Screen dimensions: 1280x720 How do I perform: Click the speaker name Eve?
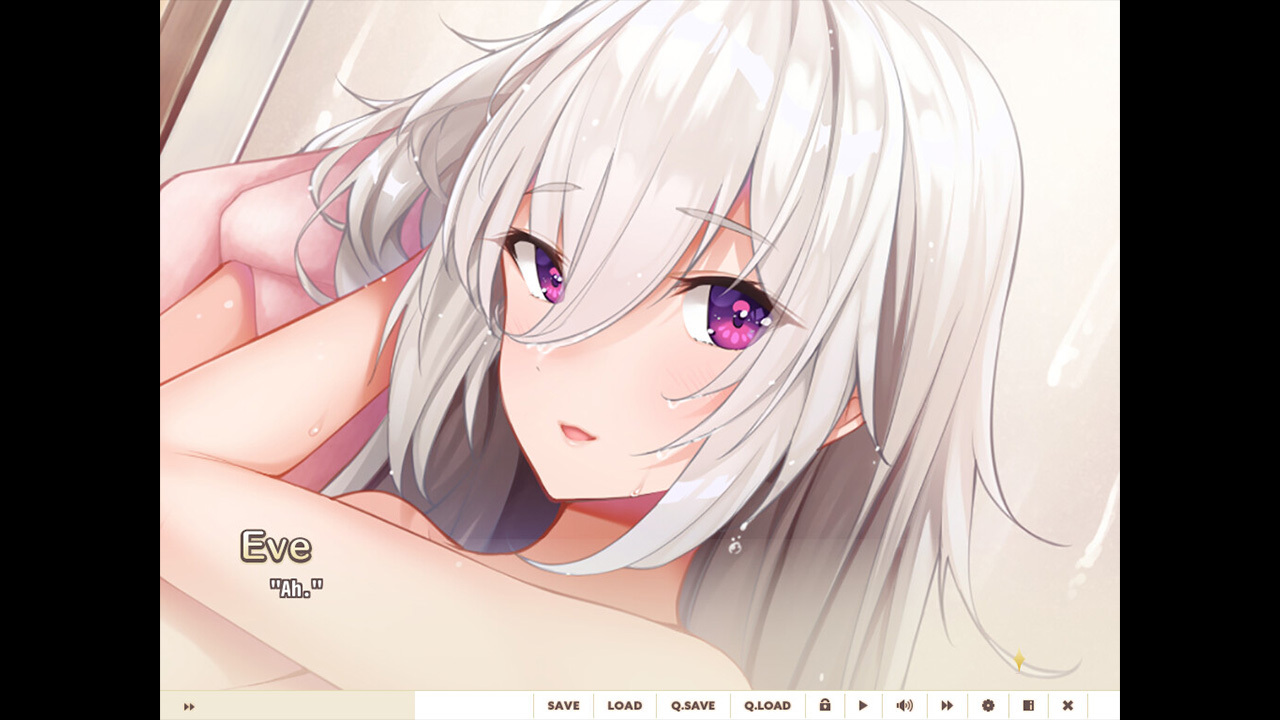point(276,546)
